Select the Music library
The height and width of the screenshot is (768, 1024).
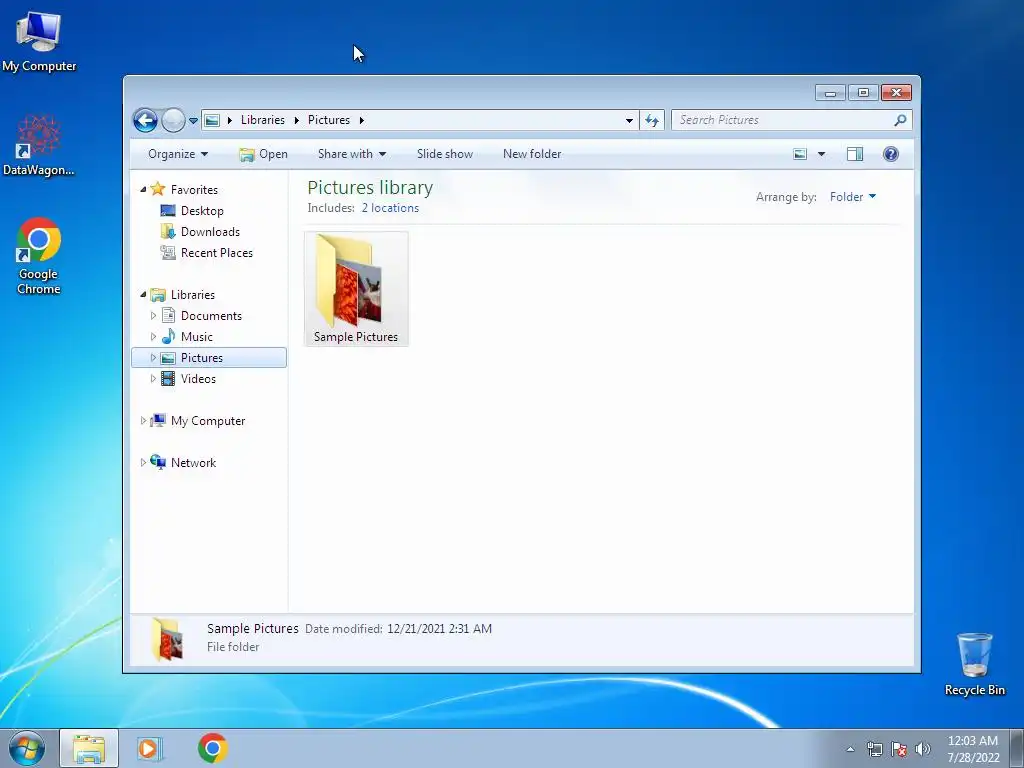197,337
